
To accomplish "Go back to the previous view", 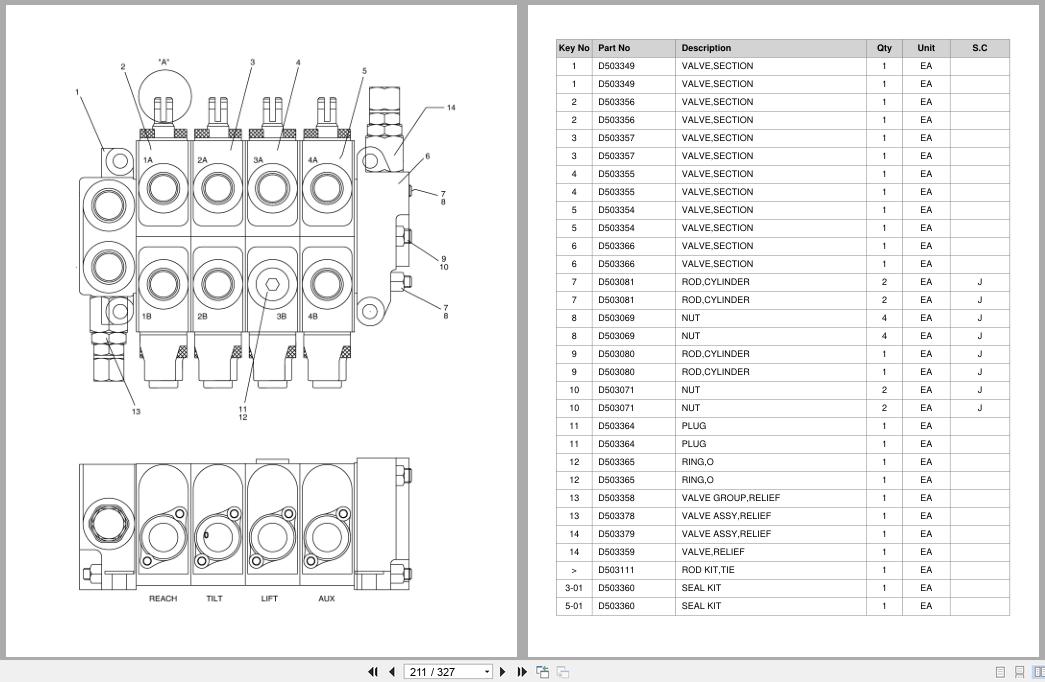I will point(542,672).
